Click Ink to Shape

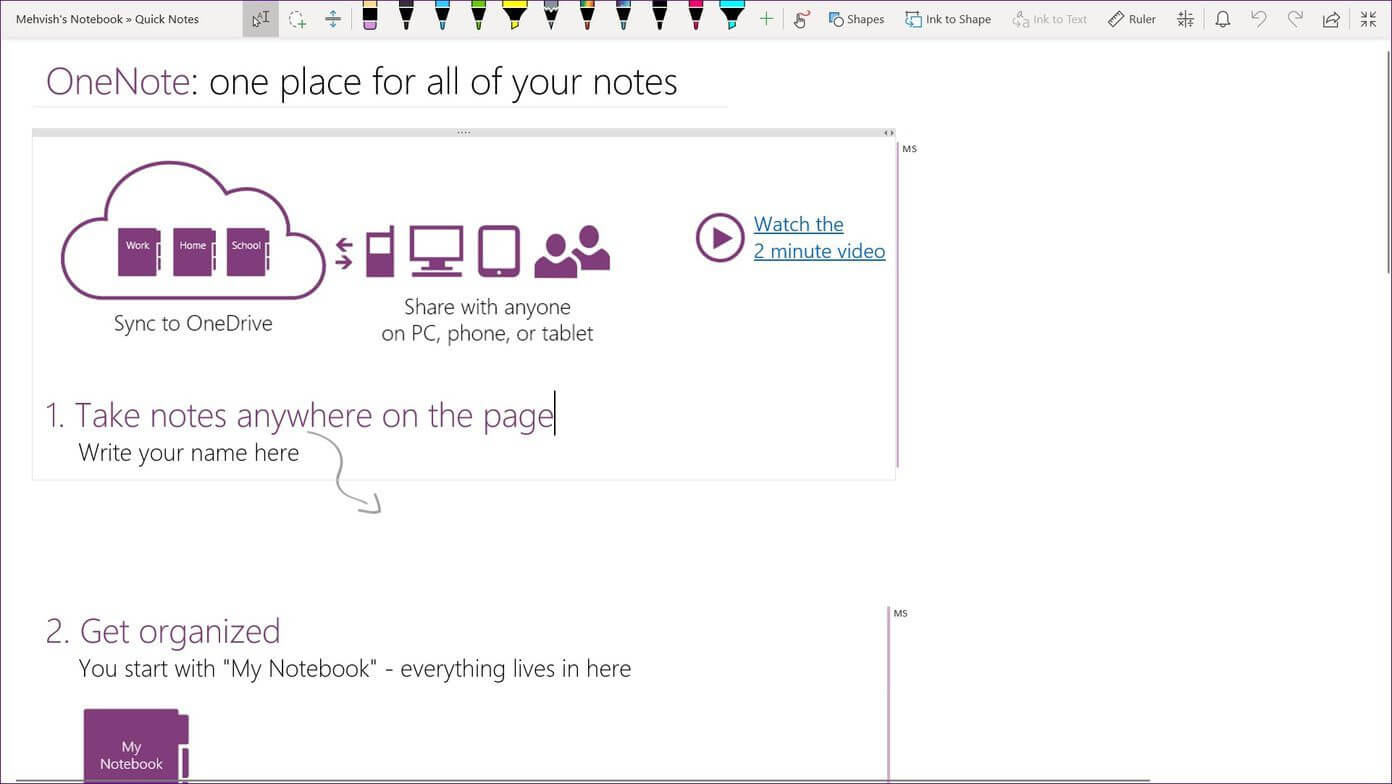pos(948,19)
